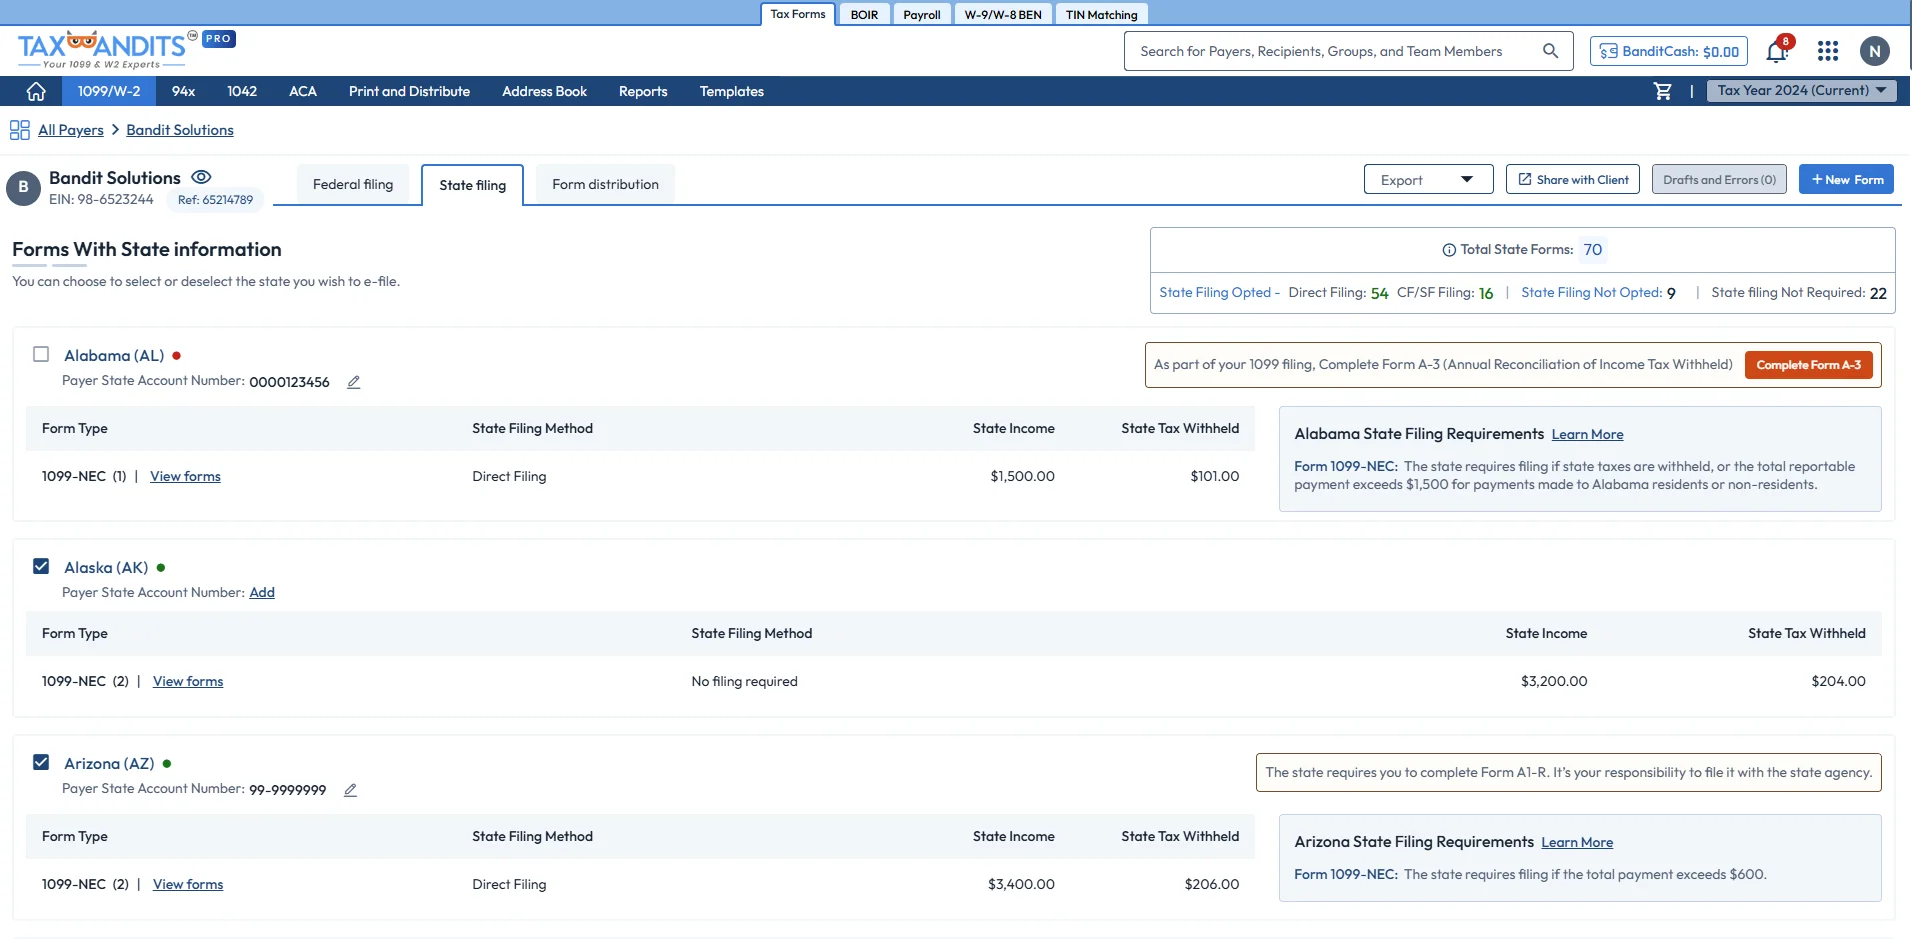Open the Export dropdown
Viewport: 1912px width, 939px height.
1428,180
